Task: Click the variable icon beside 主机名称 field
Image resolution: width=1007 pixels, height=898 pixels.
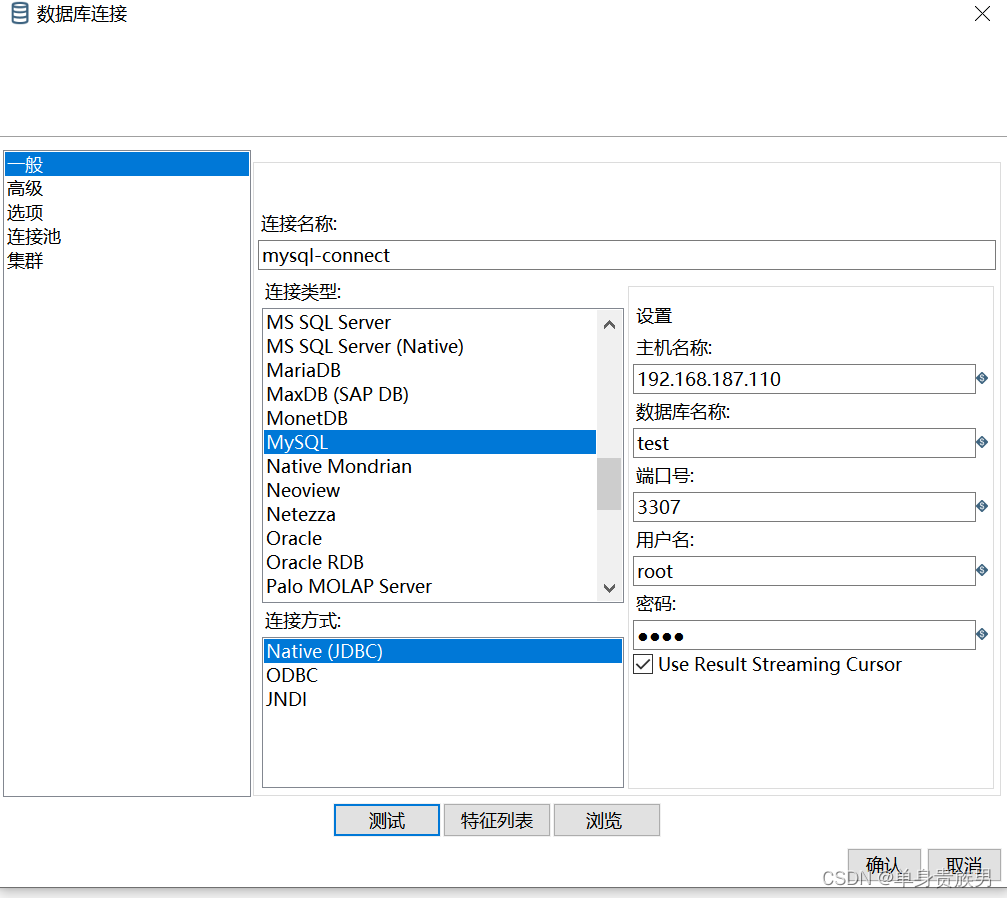Action: coord(981,378)
